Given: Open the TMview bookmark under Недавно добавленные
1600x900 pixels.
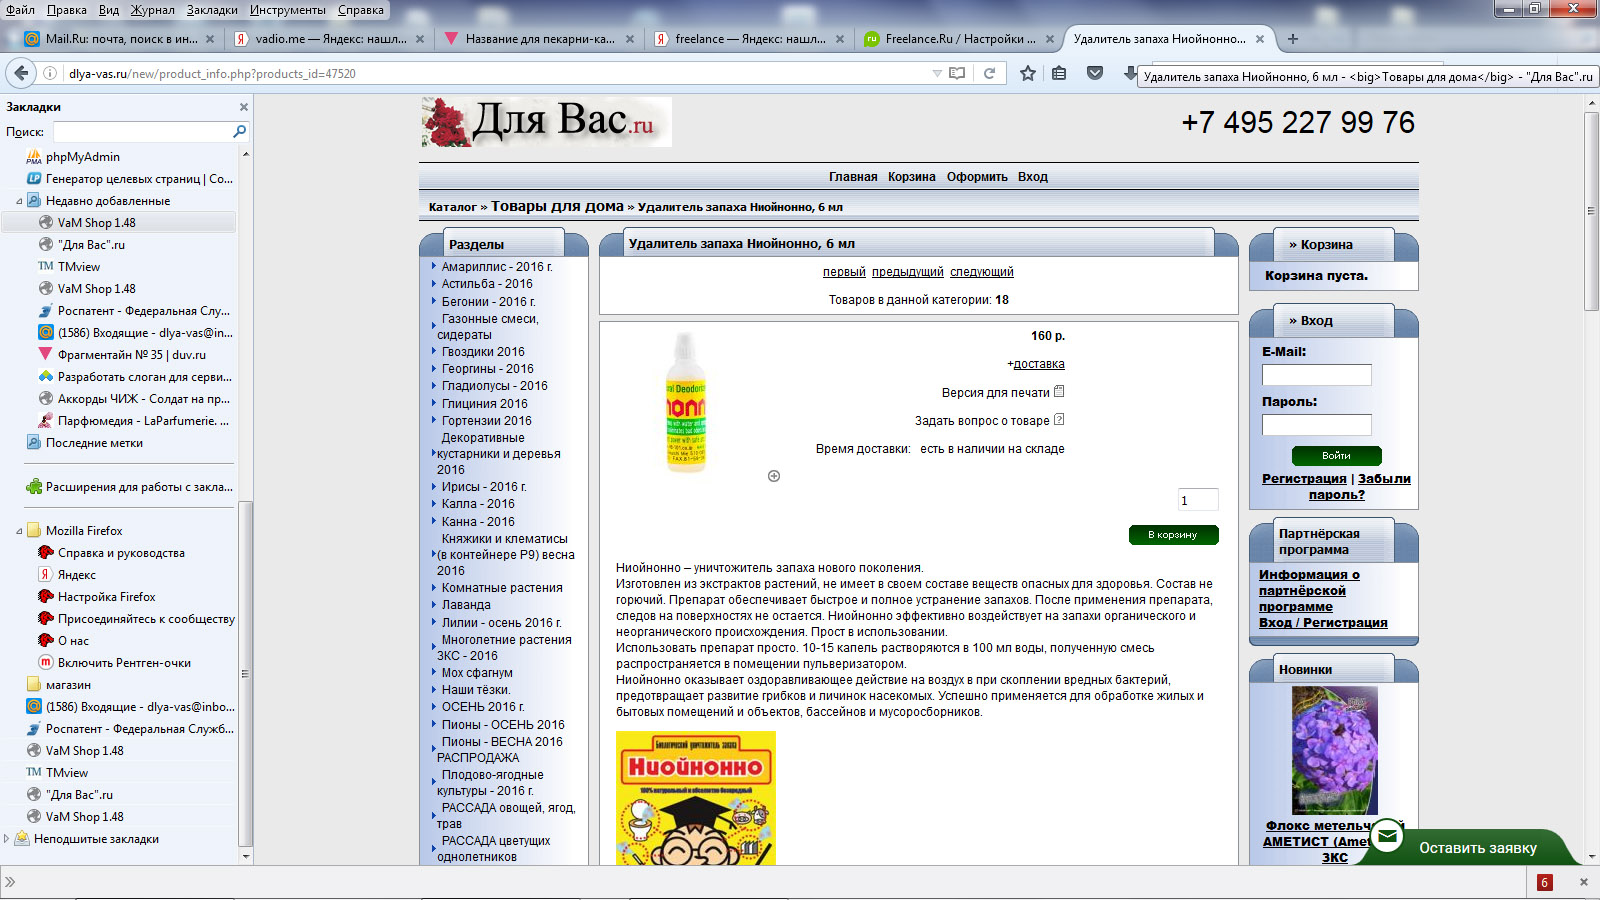Looking at the screenshot, I should point(78,267).
